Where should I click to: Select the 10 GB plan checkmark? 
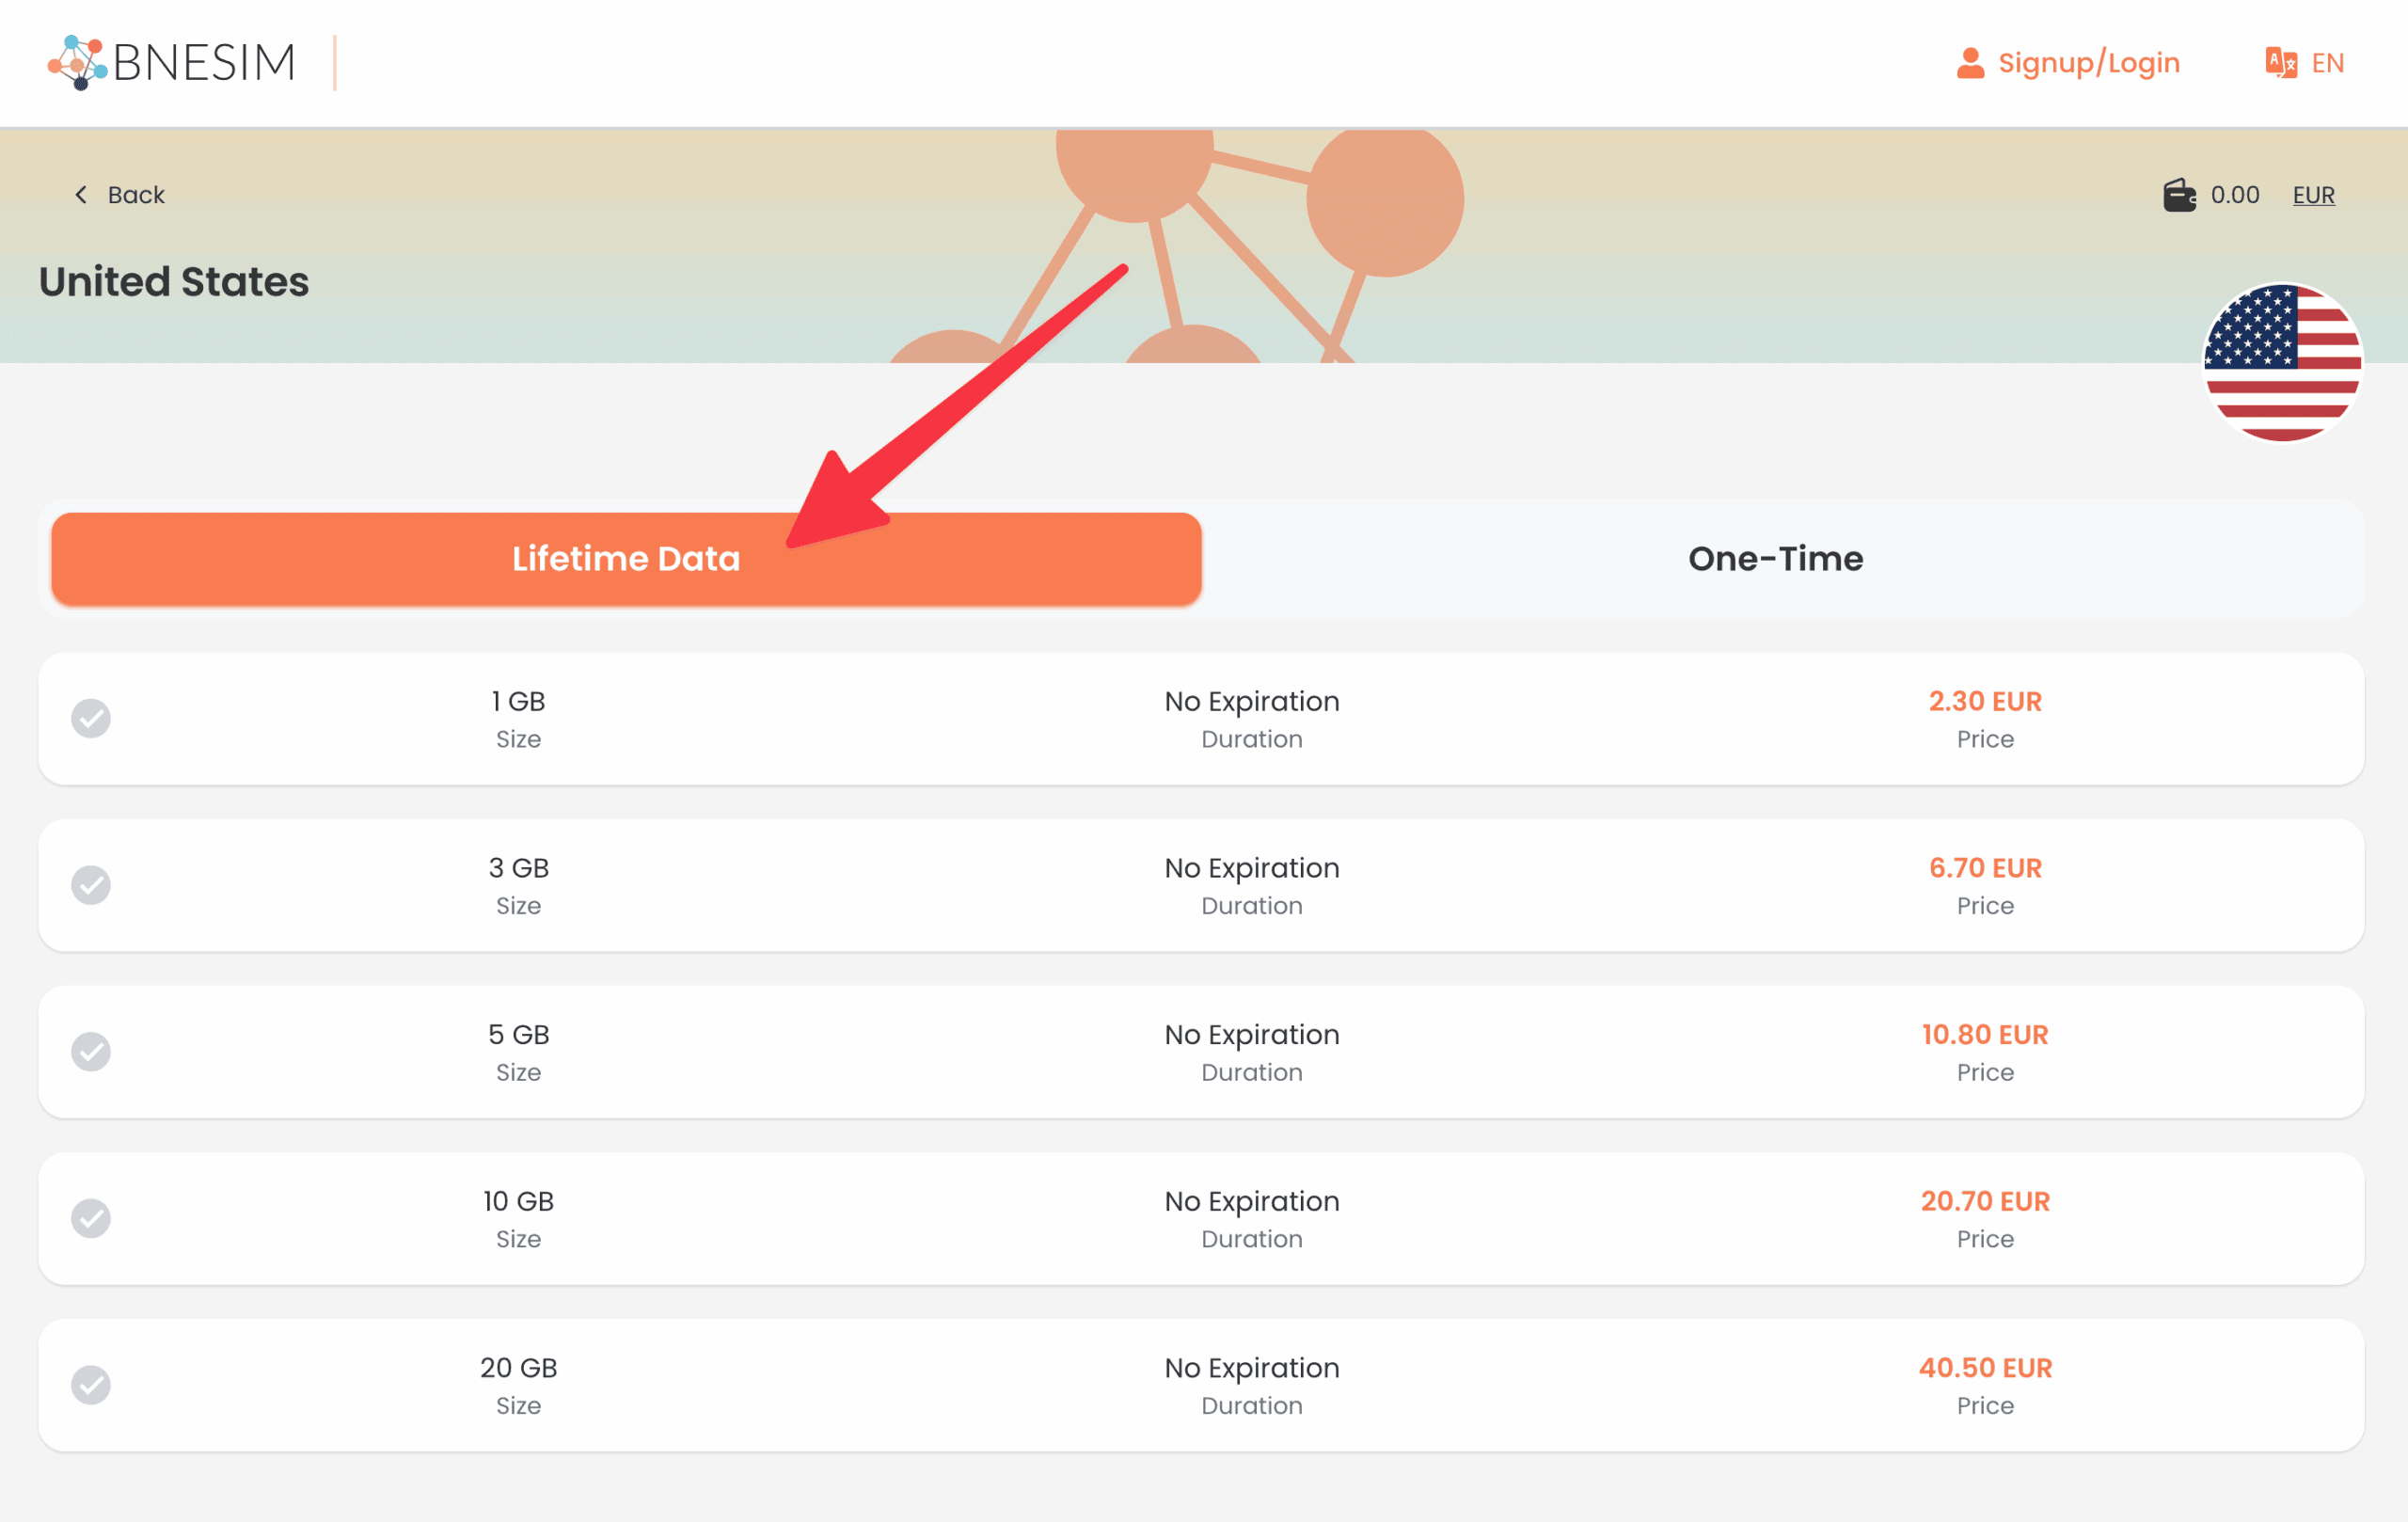click(91, 1218)
